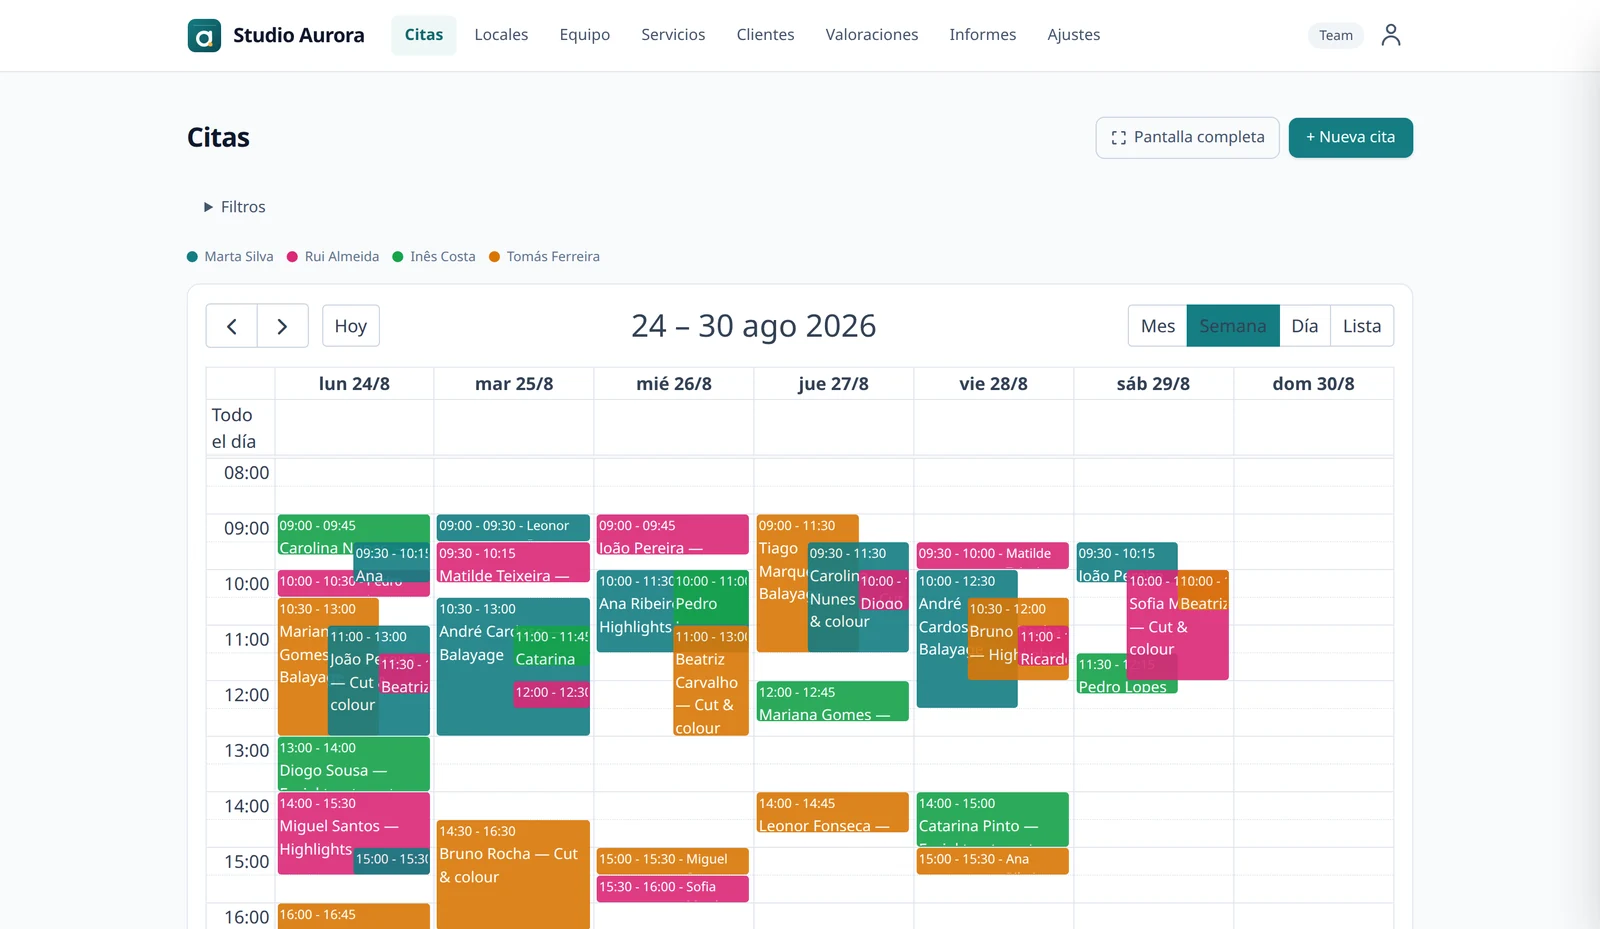Image resolution: width=1600 pixels, height=929 pixels.
Task: Open the 09:00 - 09:30 Leonor appointment
Action: pyautogui.click(x=513, y=527)
